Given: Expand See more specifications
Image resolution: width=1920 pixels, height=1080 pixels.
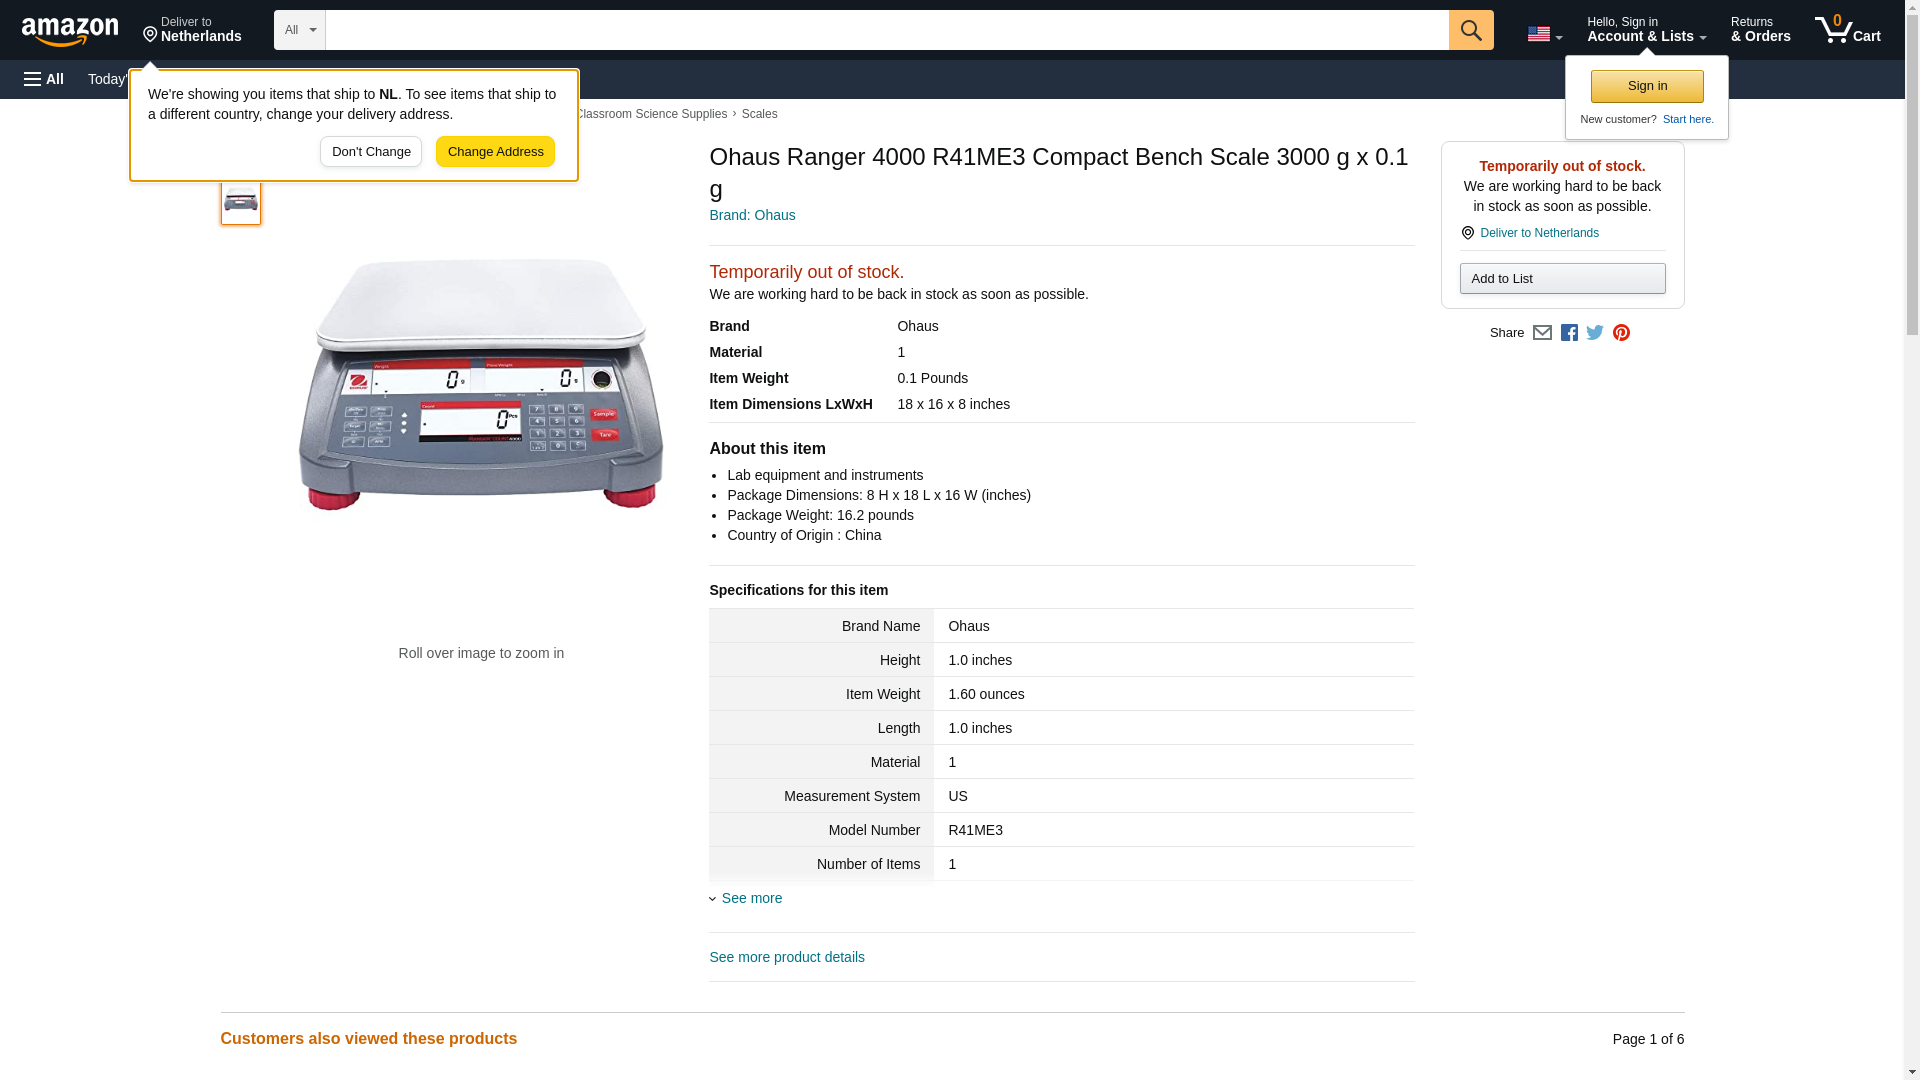Looking at the screenshot, I should 751,898.
